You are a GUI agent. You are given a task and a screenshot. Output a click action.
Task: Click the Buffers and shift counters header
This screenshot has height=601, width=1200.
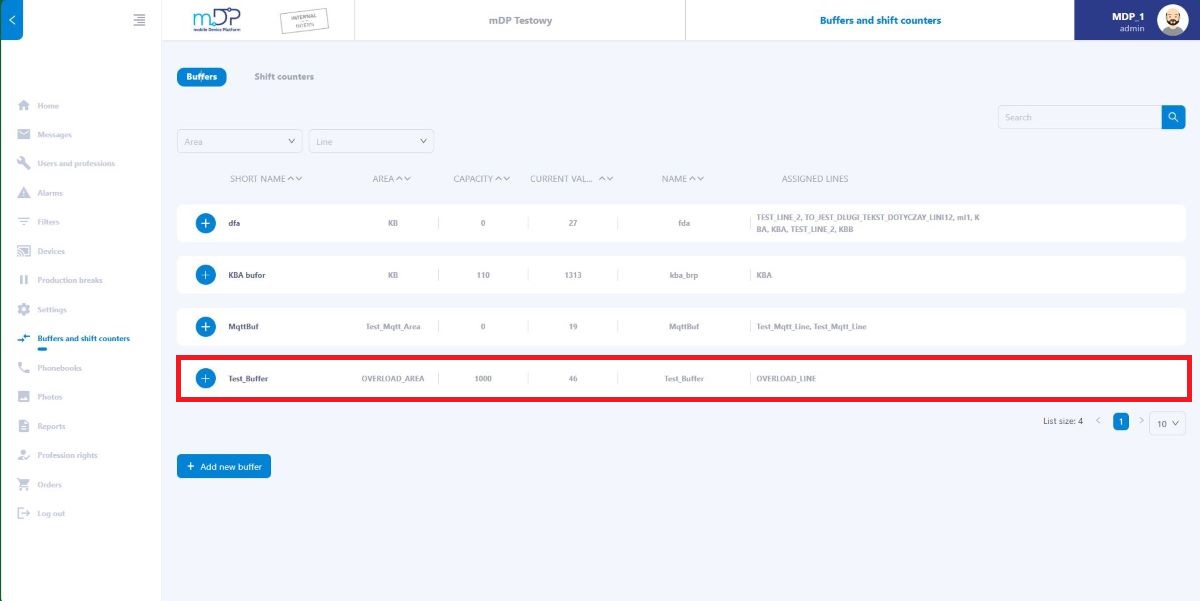[x=880, y=20]
